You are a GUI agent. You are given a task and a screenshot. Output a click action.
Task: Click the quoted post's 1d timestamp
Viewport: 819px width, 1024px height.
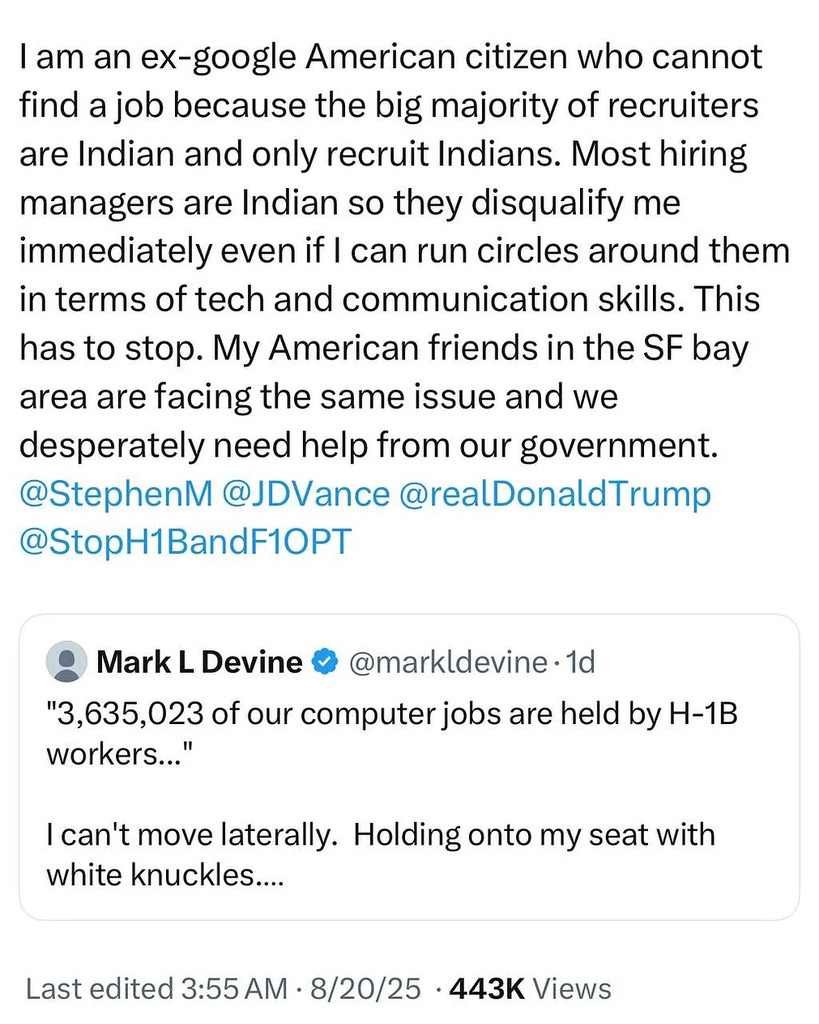pyautogui.click(x=580, y=662)
